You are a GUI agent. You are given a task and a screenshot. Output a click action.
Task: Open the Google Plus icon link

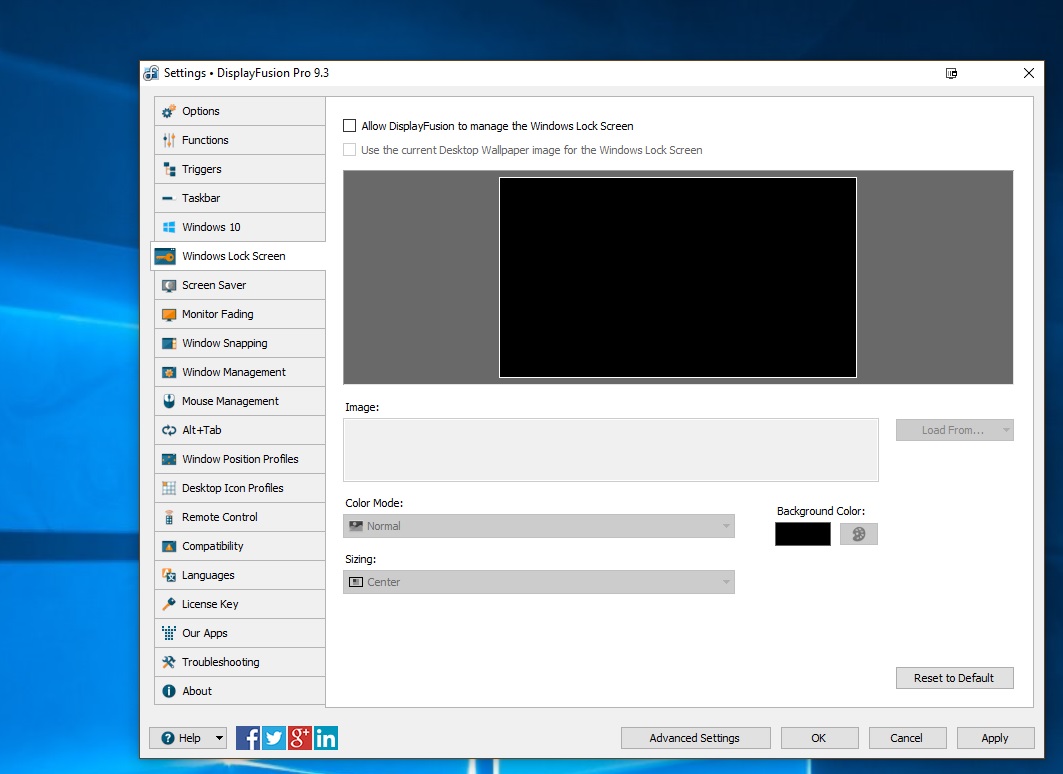click(x=300, y=738)
